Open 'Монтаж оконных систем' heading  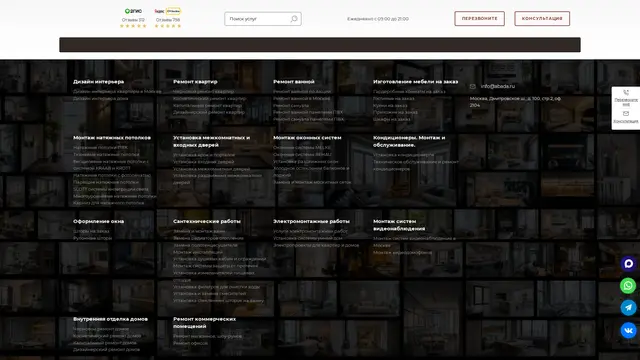(x=307, y=138)
